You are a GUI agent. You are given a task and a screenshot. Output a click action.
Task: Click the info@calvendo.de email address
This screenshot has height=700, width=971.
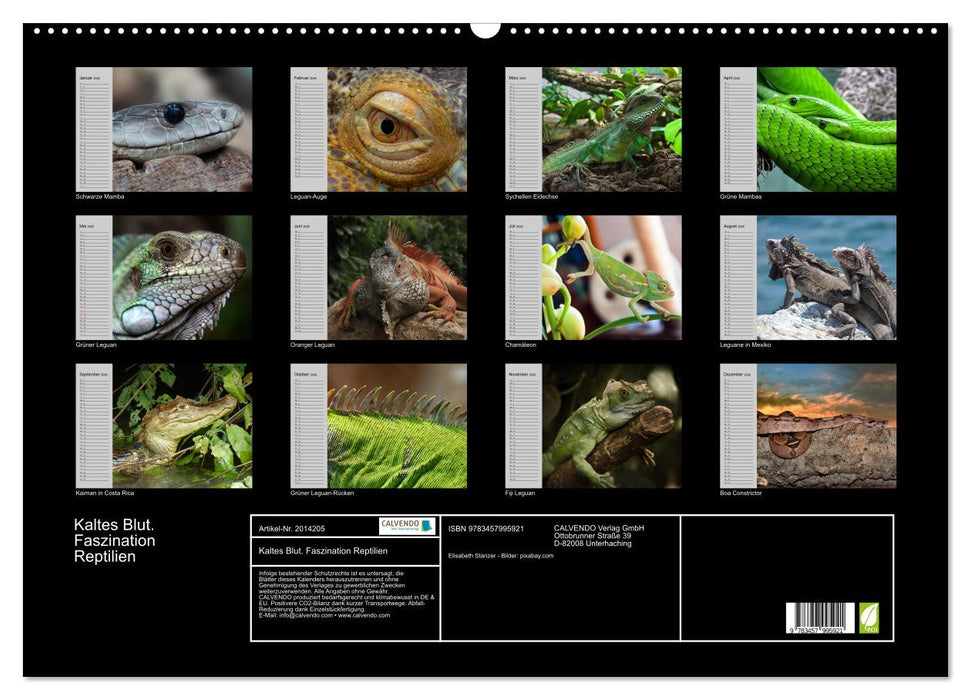pyautogui.click(x=297, y=617)
